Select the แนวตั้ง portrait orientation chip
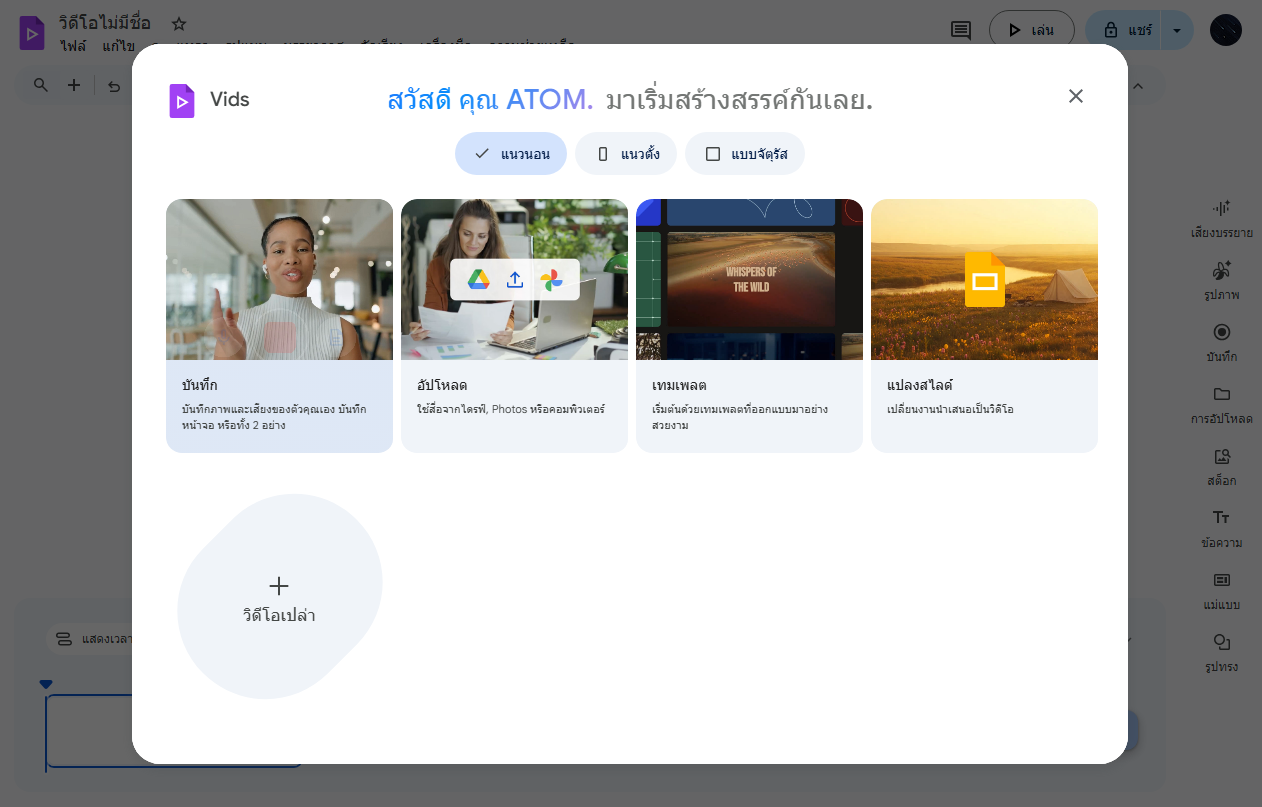The image size is (1262, 807). (x=626, y=154)
